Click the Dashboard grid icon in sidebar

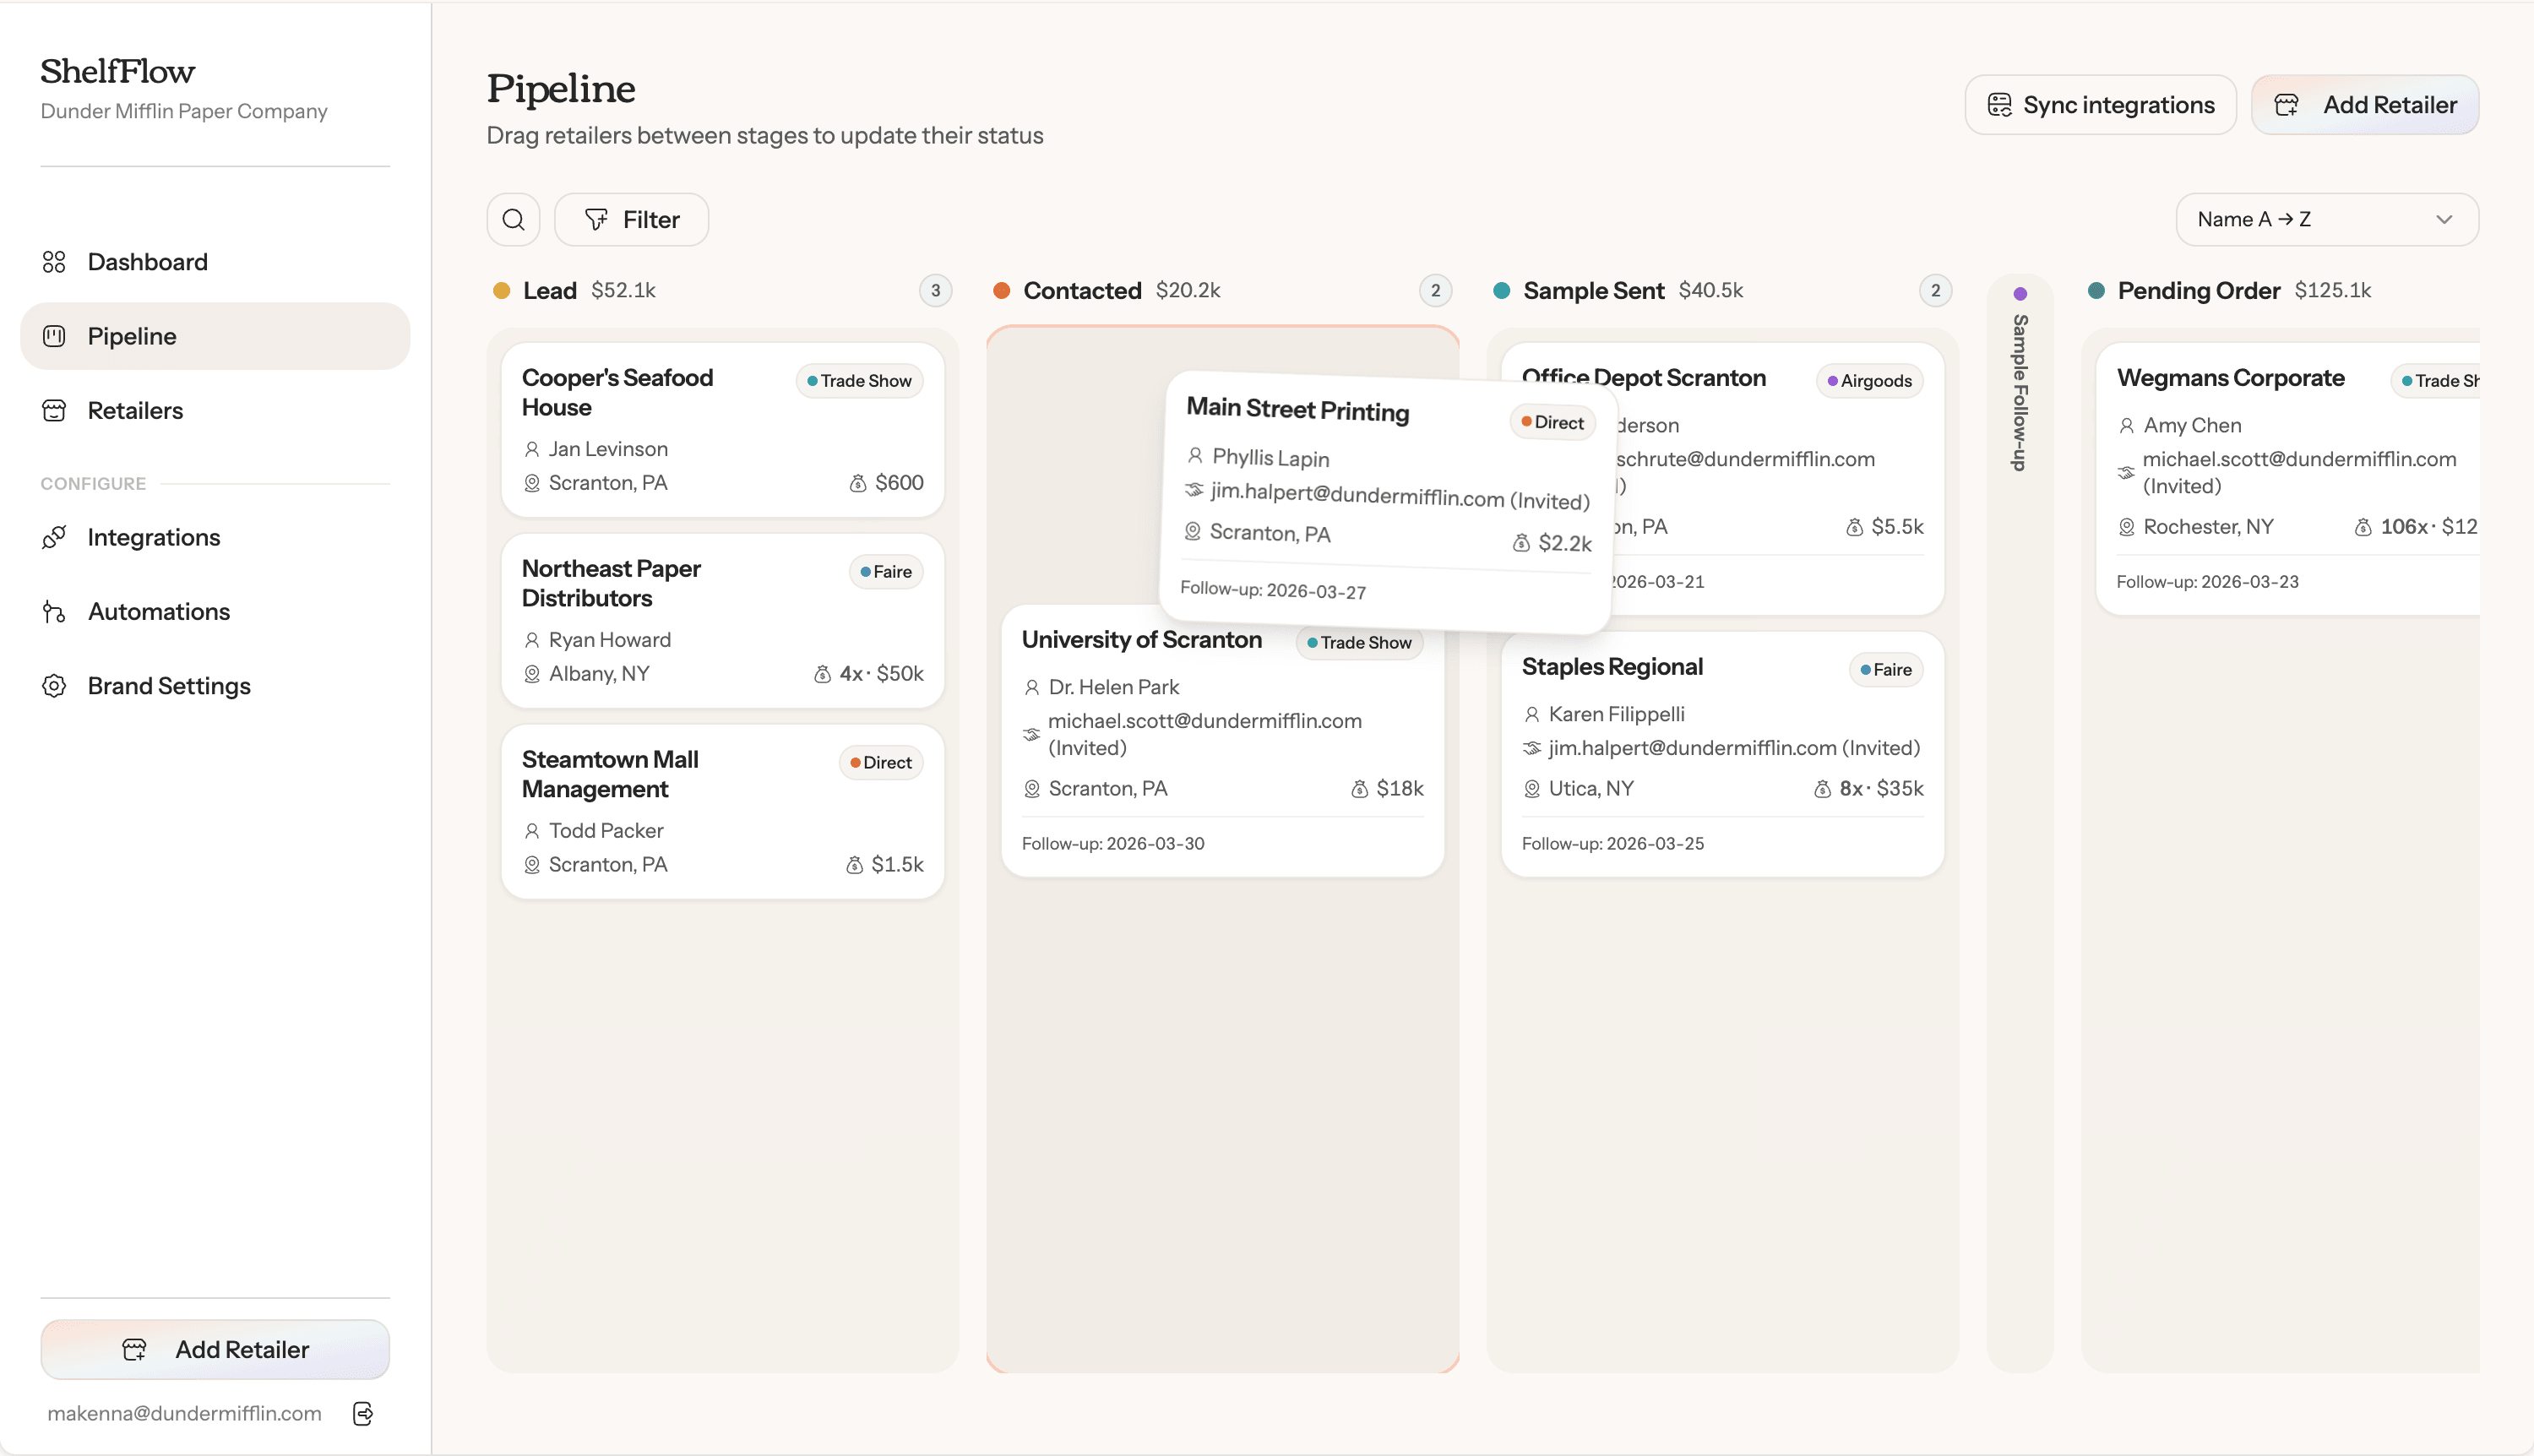point(54,262)
